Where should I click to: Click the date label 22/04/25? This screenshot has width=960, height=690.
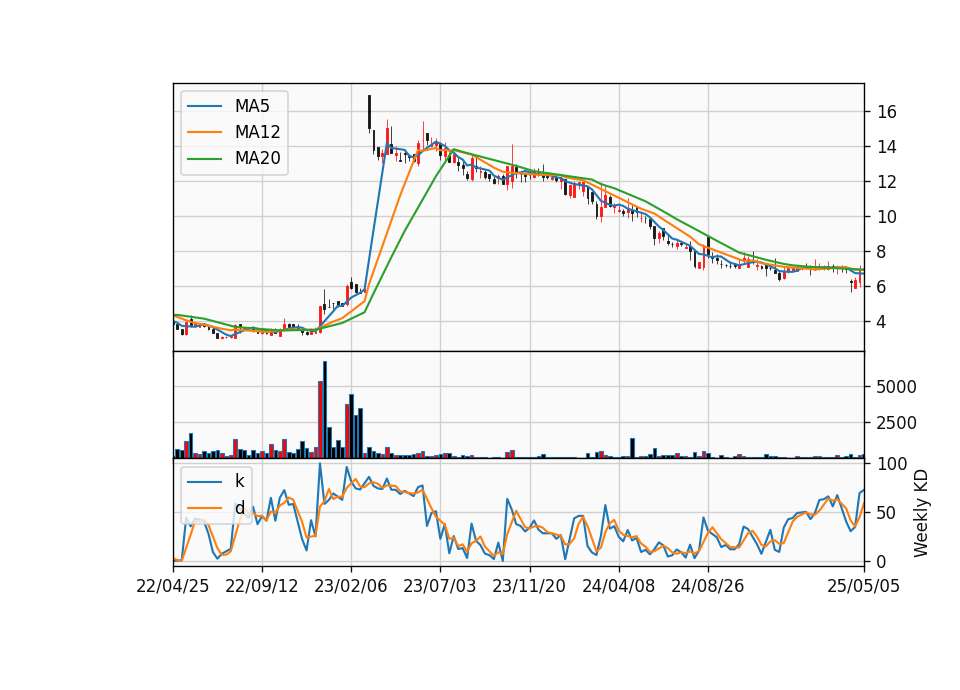click(173, 587)
